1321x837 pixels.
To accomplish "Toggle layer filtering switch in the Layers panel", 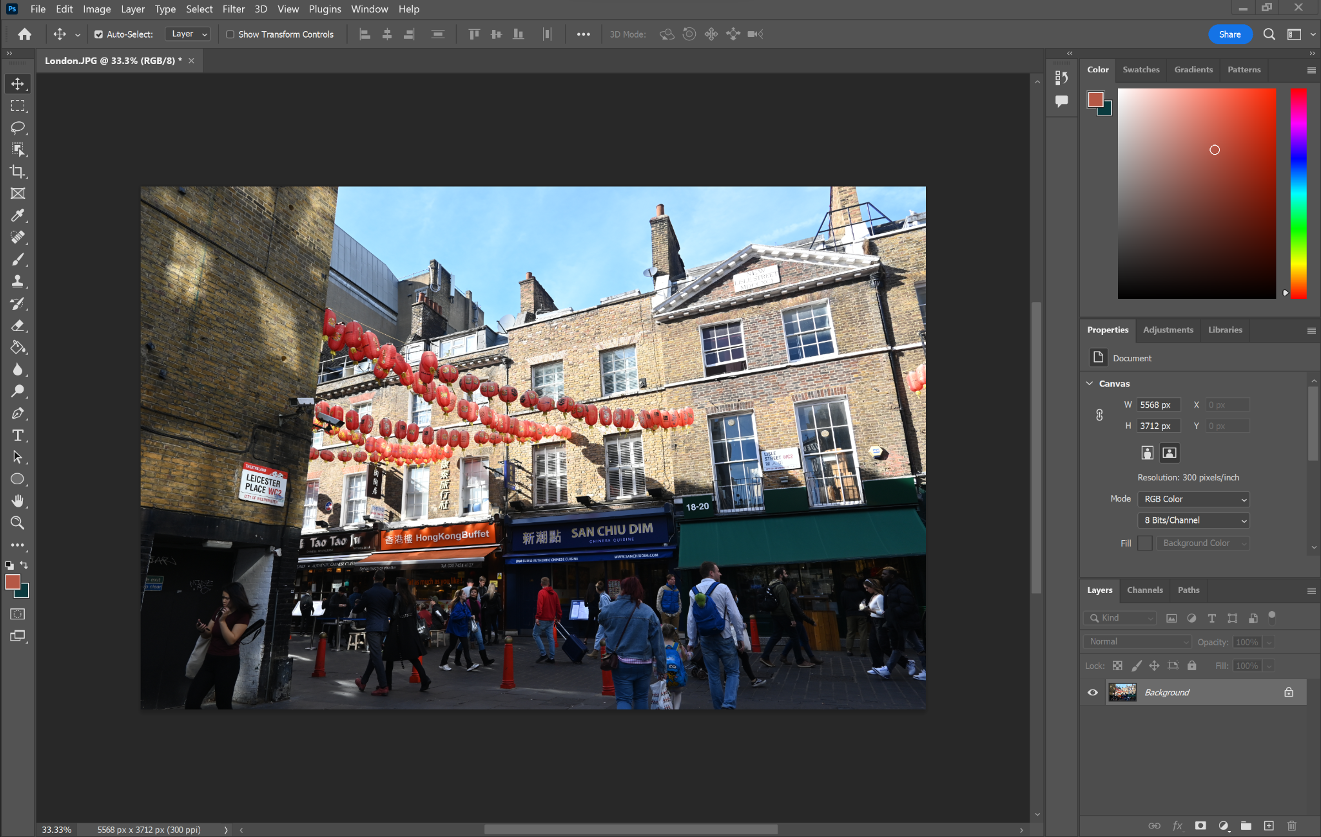I will [x=1272, y=616].
